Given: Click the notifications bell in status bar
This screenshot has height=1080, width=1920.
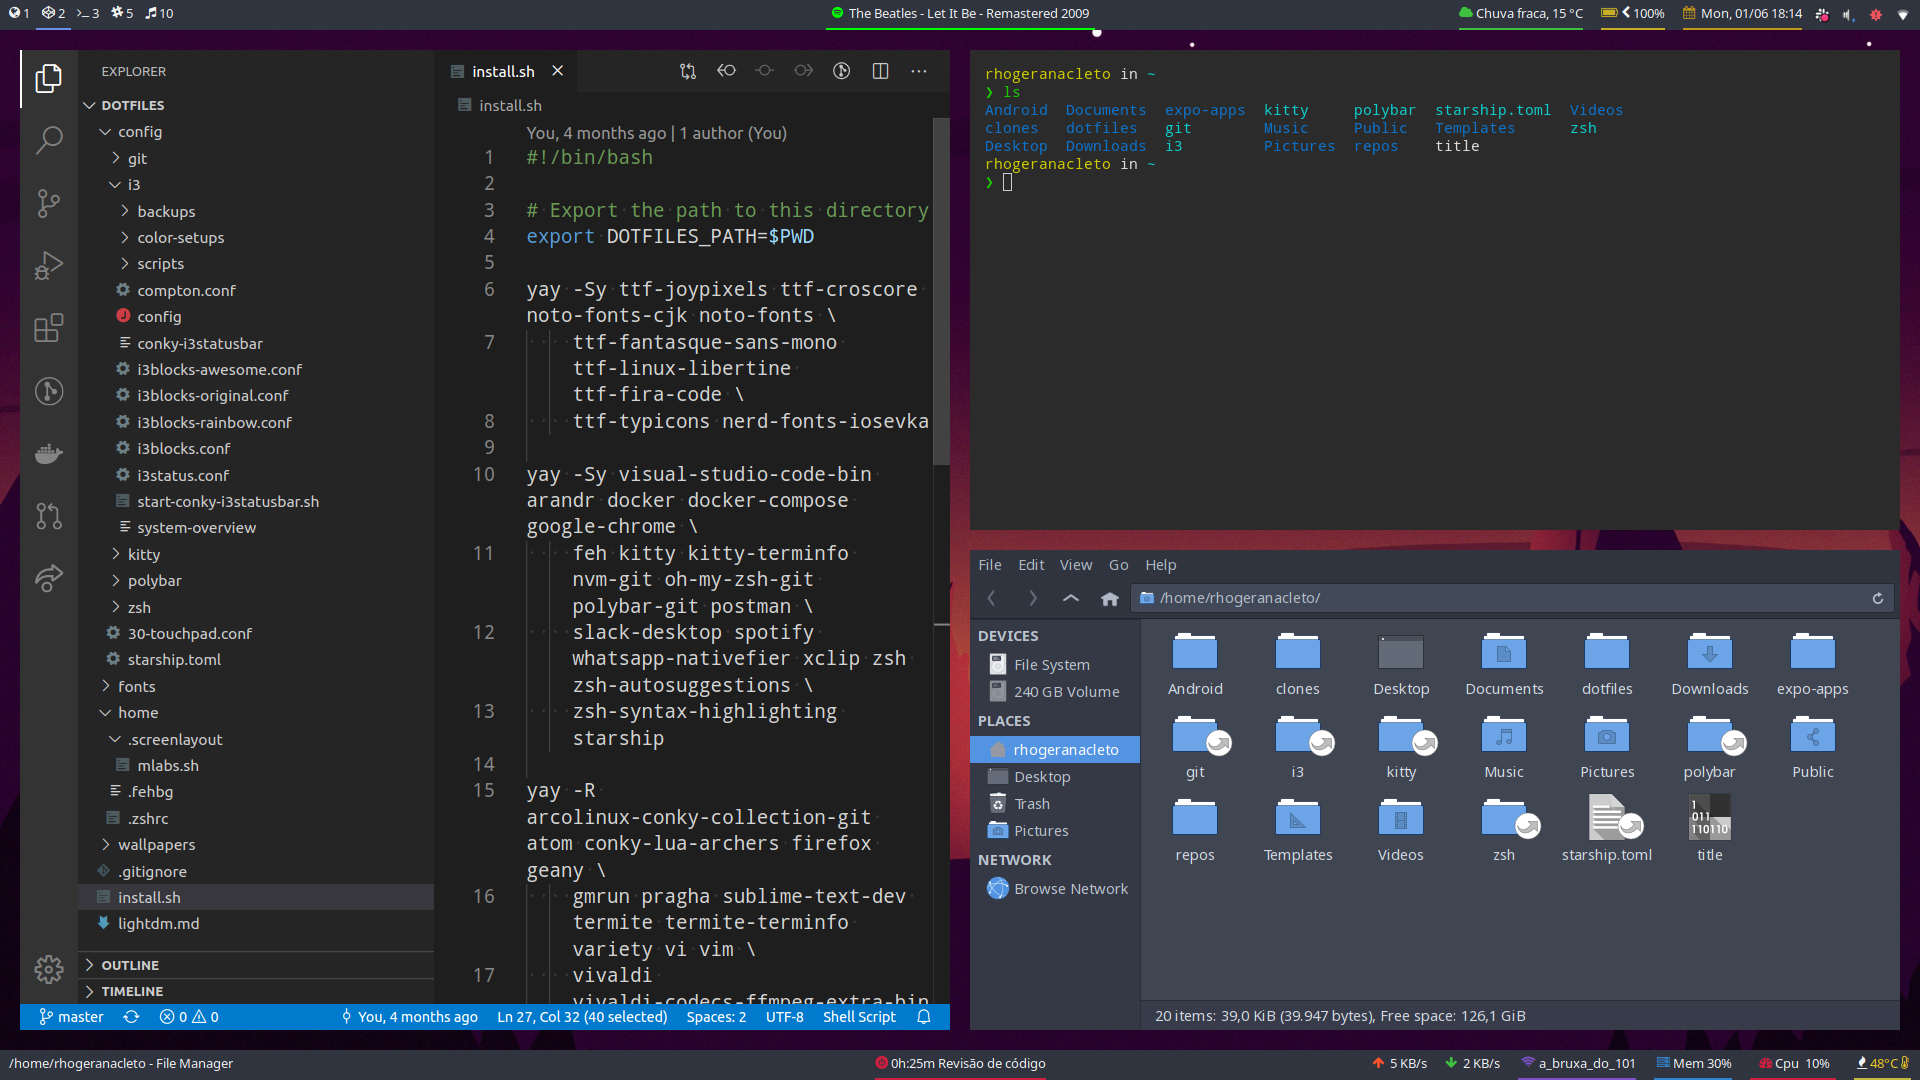Looking at the screenshot, I should [x=924, y=1017].
